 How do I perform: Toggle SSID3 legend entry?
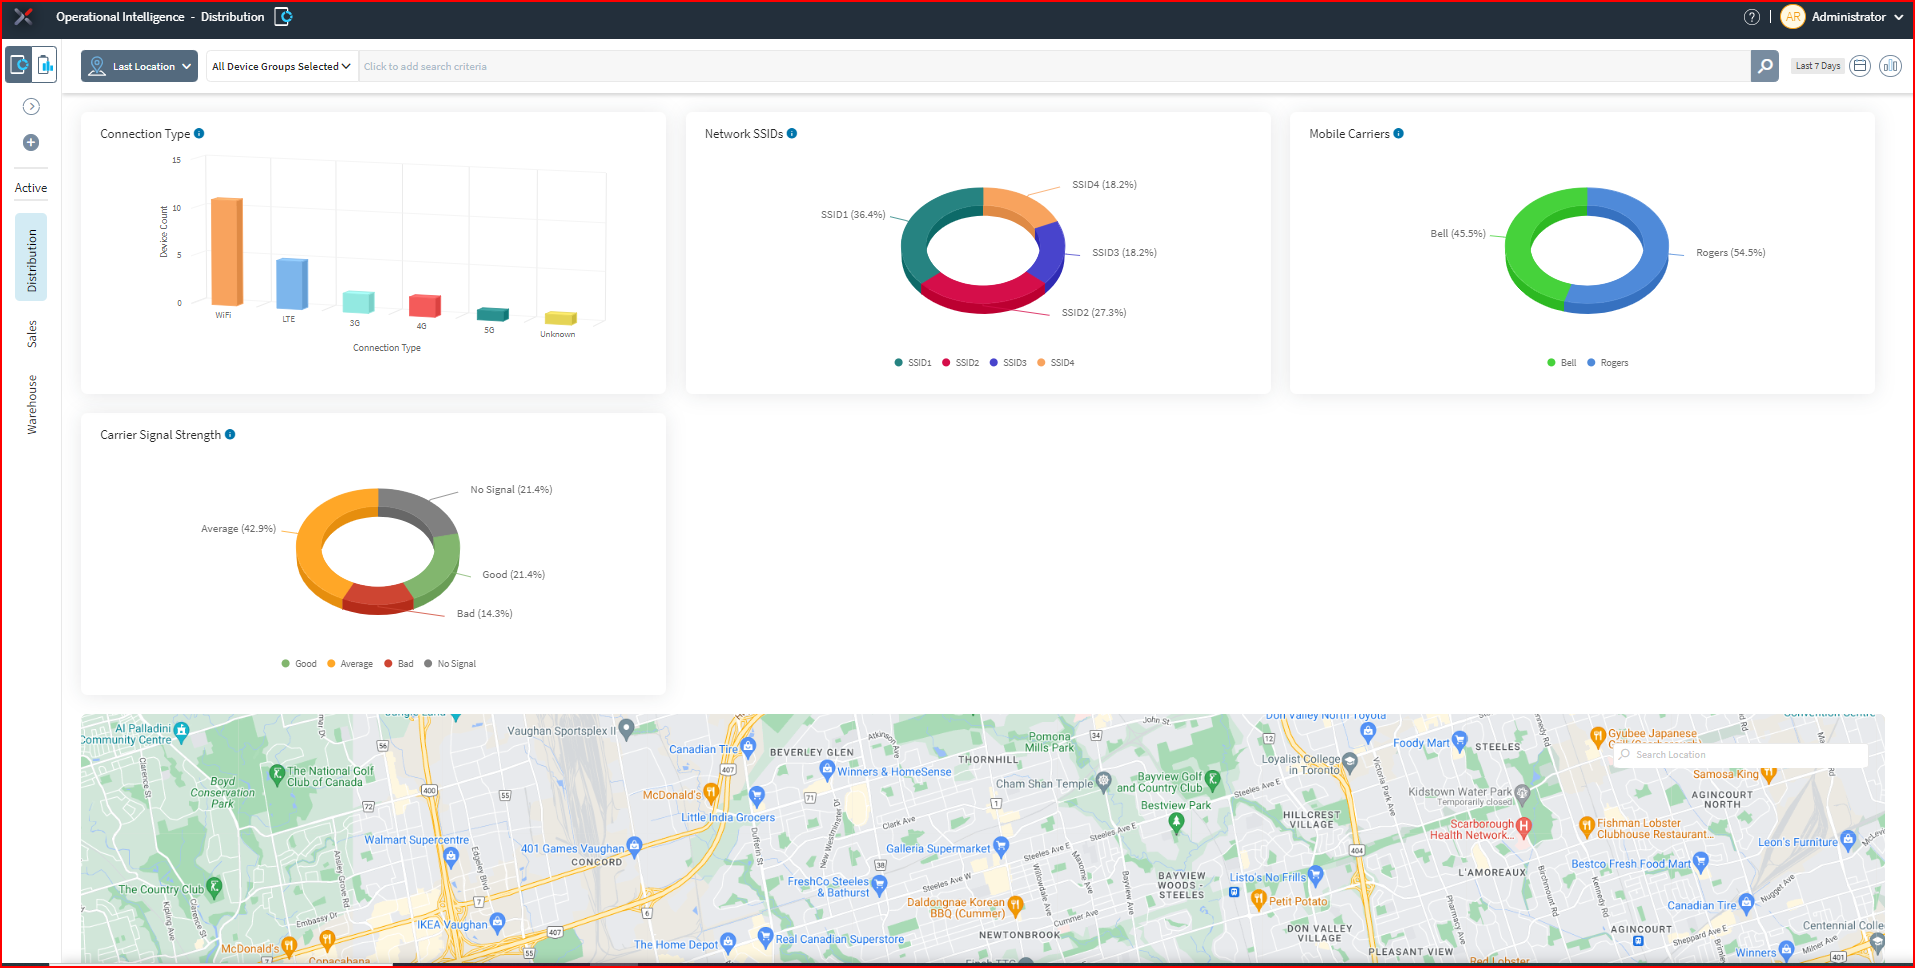coord(1009,363)
